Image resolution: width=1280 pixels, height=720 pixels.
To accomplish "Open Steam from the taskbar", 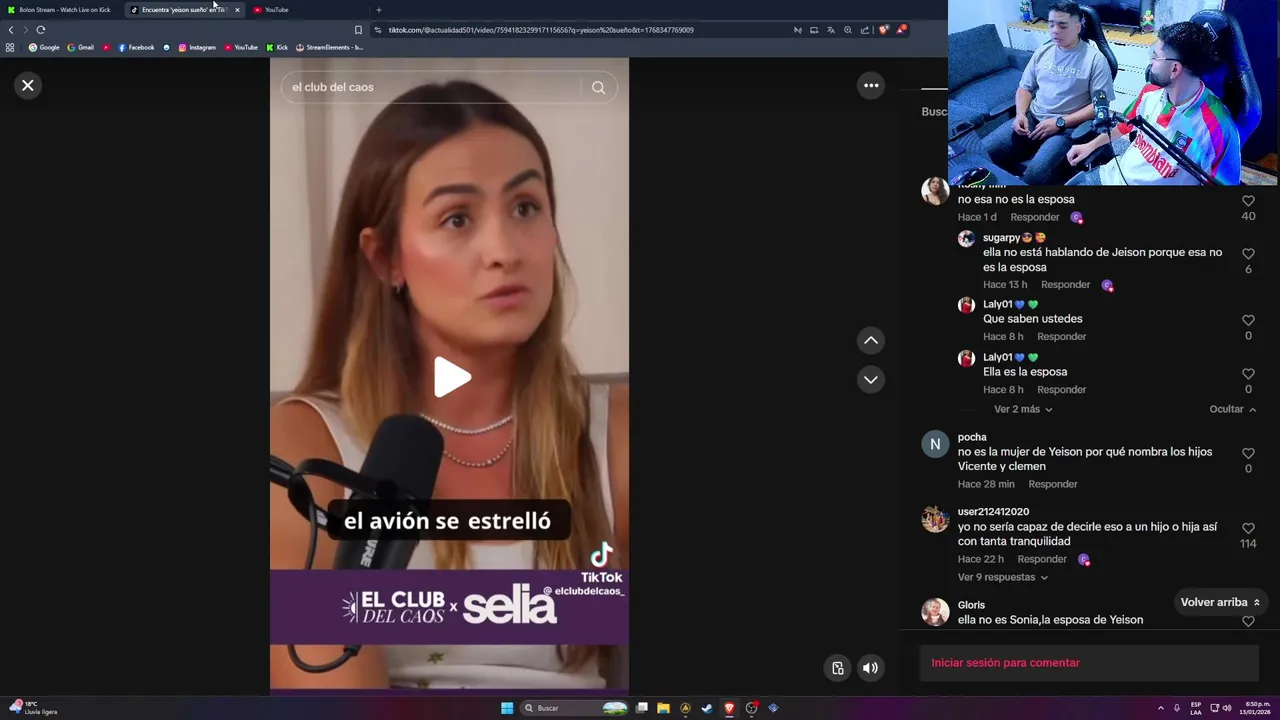I will 707,708.
